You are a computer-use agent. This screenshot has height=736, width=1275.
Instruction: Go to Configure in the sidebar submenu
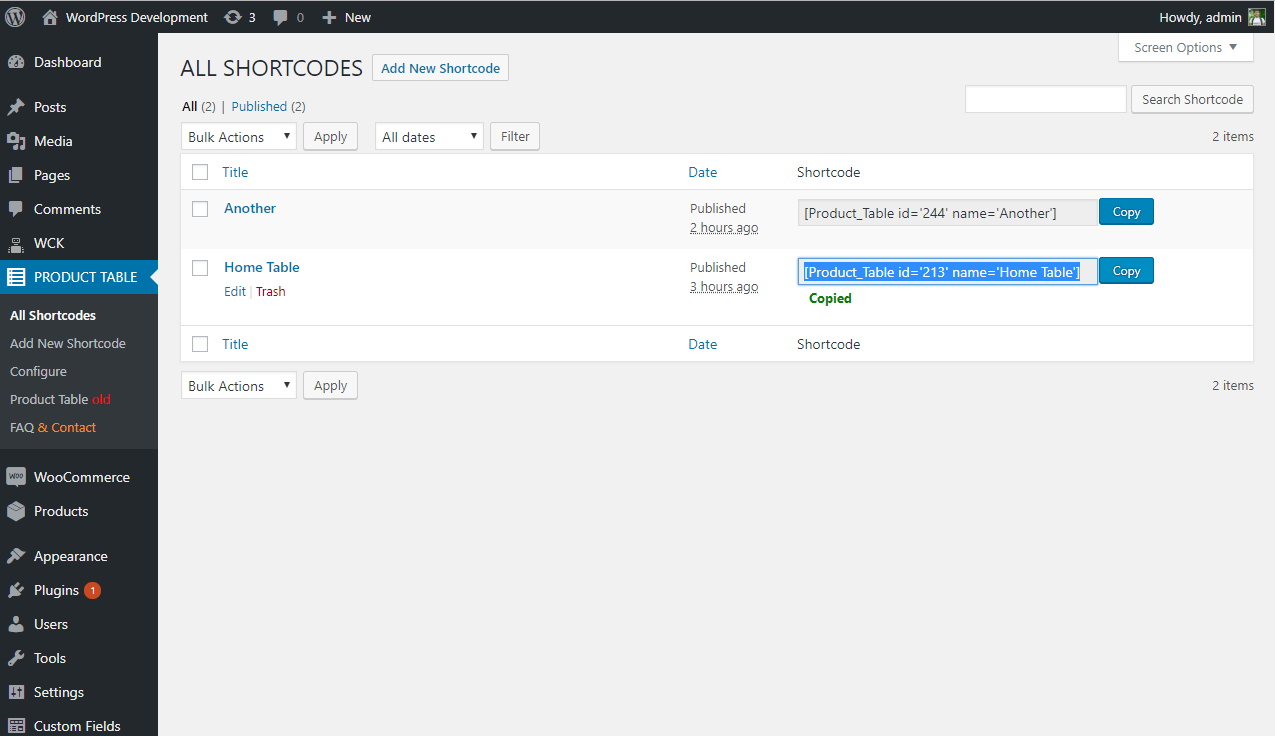click(x=38, y=371)
